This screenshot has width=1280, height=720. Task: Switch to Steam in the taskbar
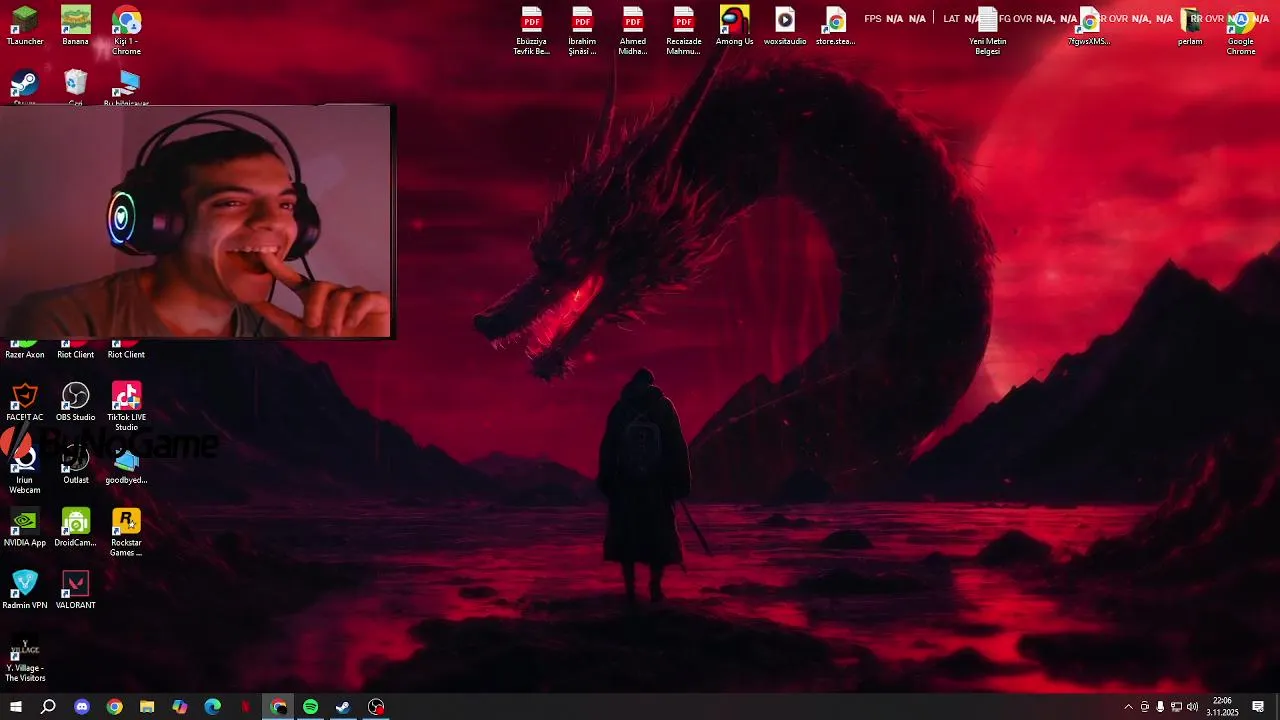tap(343, 707)
